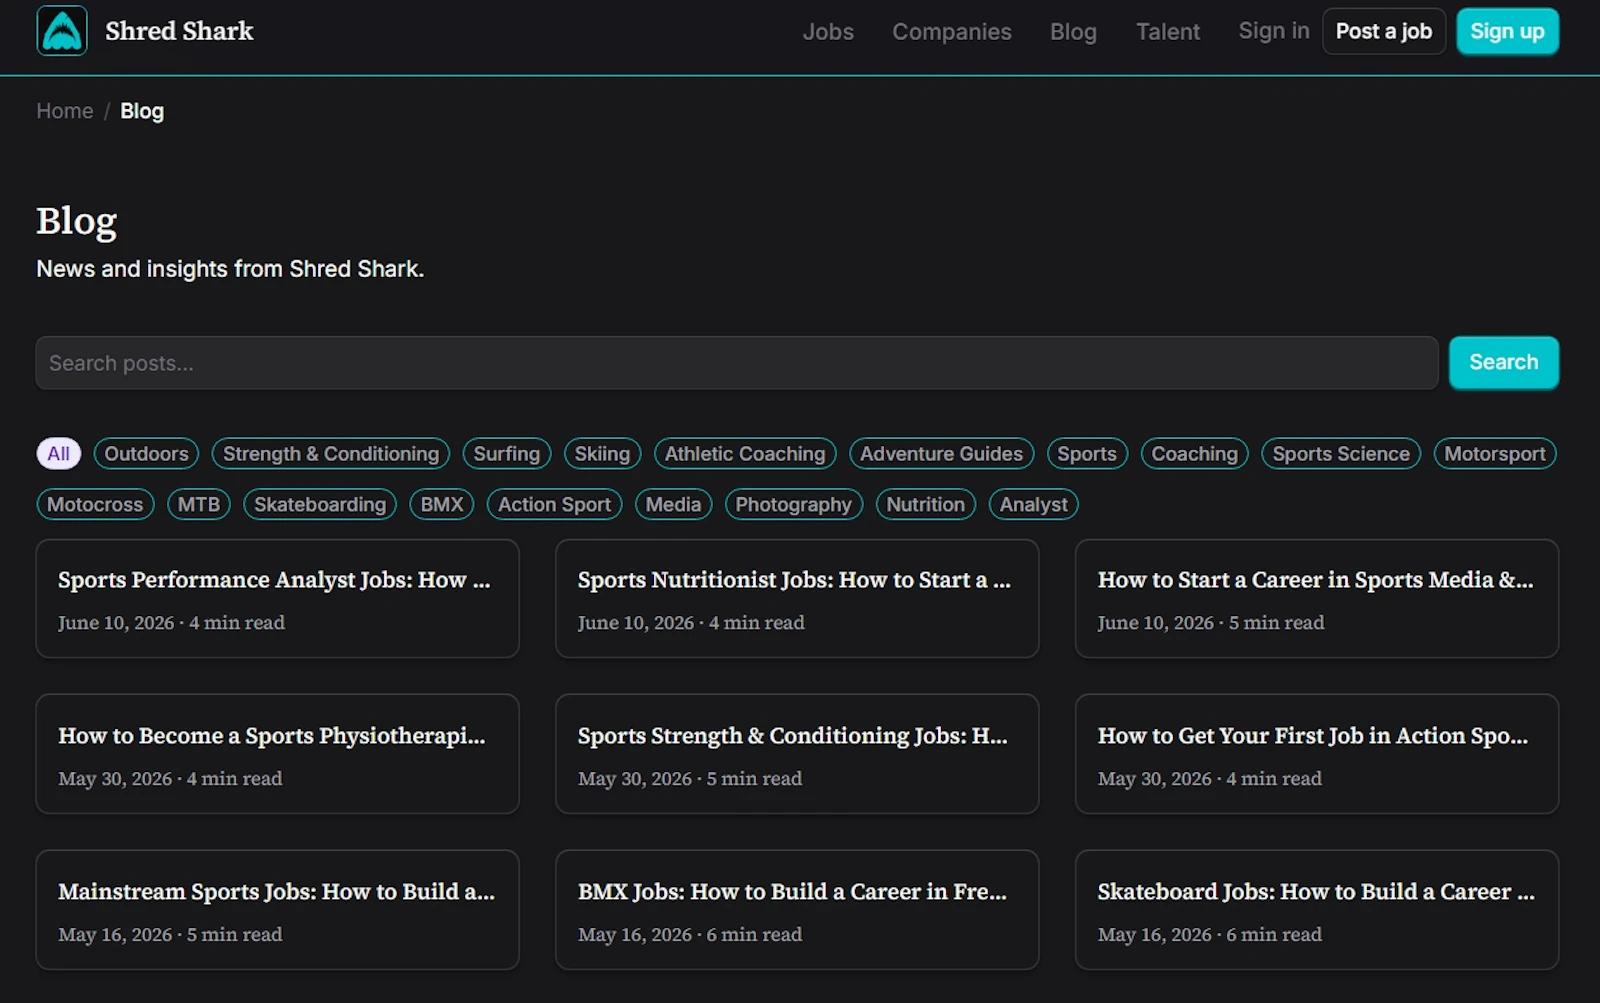
Task: Filter posts by Outdoors
Action: coord(146,454)
